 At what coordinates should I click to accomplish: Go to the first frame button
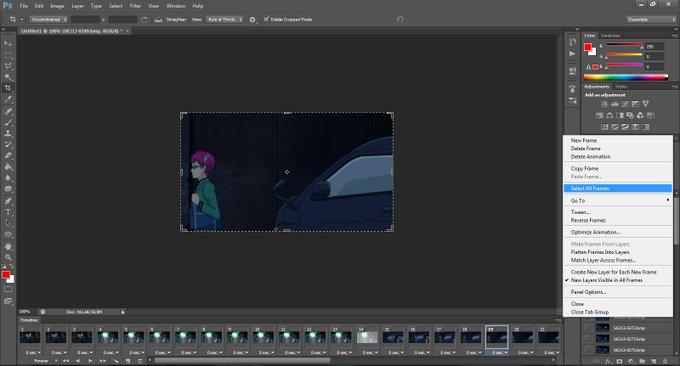[x=66, y=361]
